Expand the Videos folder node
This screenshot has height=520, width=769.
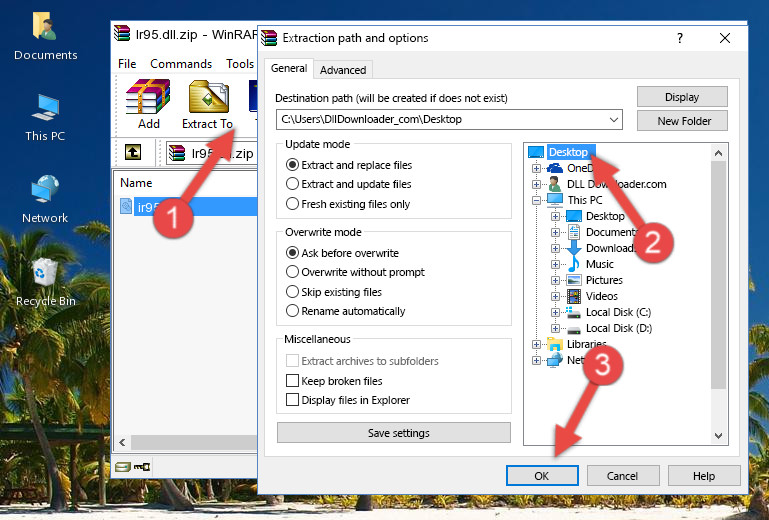[x=555, y=296]
